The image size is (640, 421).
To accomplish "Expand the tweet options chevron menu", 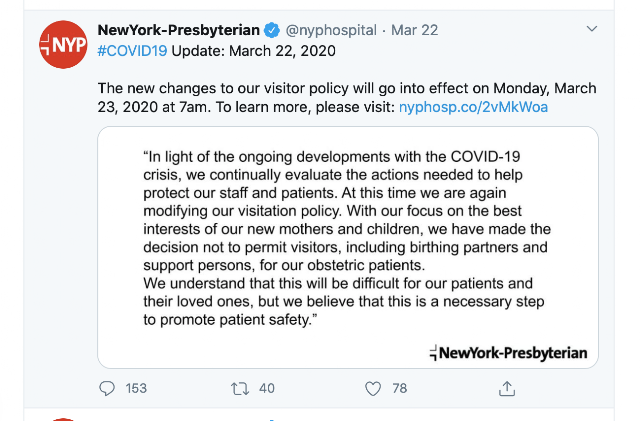I will pos(592,29).
